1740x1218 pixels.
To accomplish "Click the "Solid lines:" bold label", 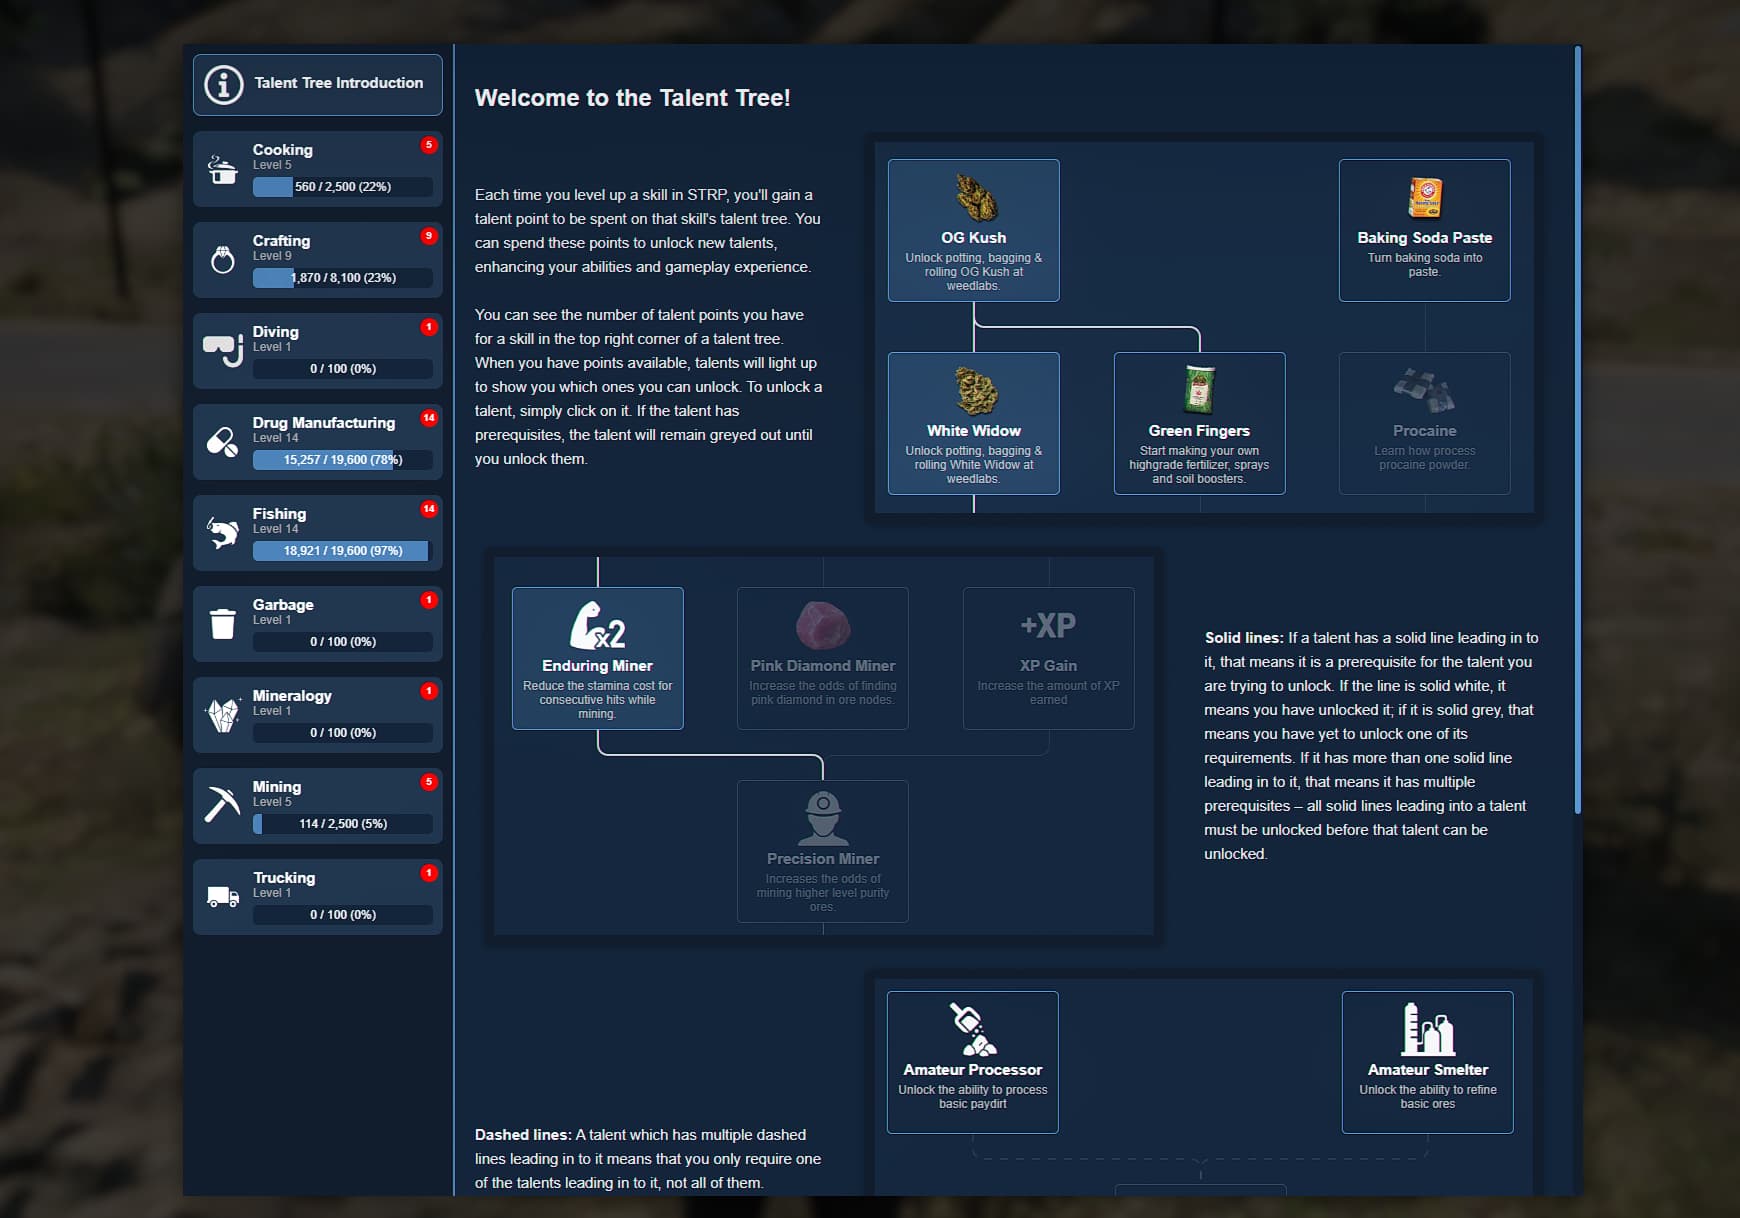I will pyautogui.click(x=1244, y=638).
